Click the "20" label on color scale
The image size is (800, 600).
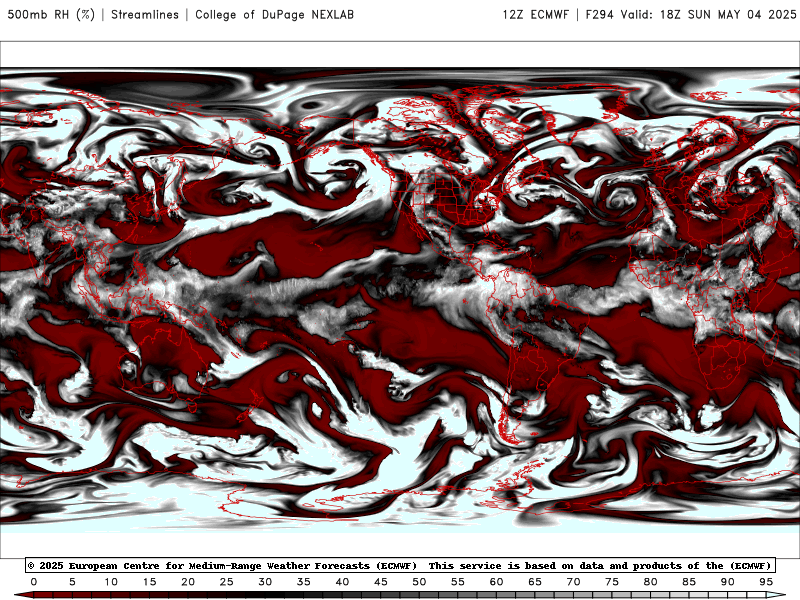(x=188, y=582)
